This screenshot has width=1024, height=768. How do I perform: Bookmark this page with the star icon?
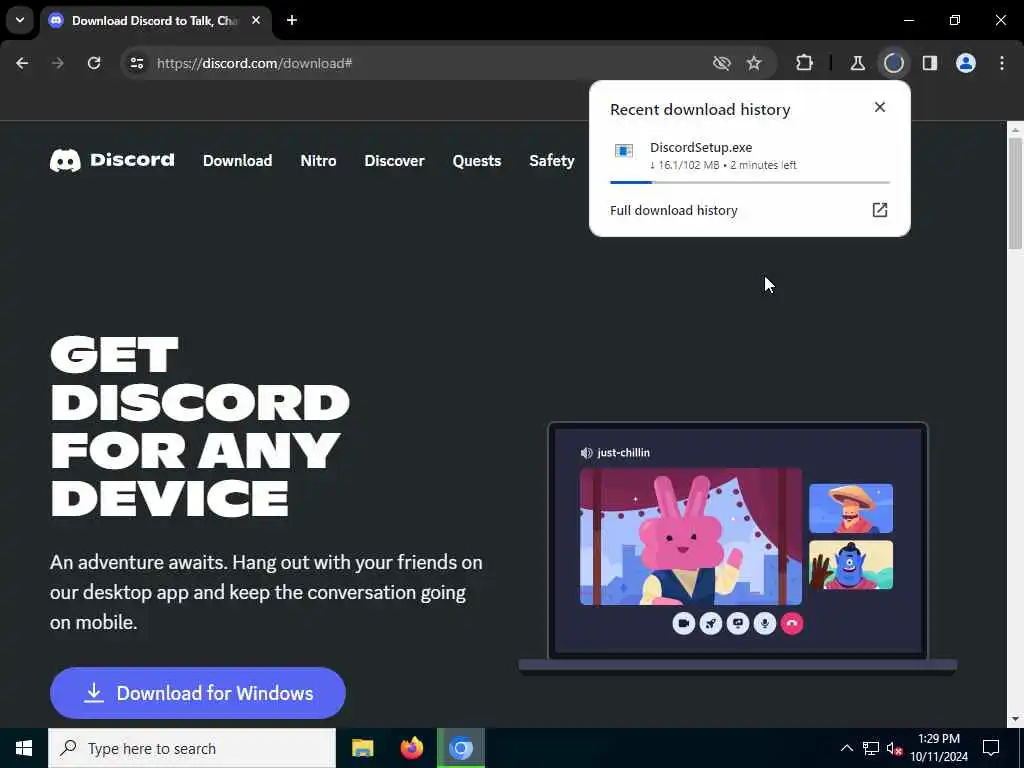point(754,63)
